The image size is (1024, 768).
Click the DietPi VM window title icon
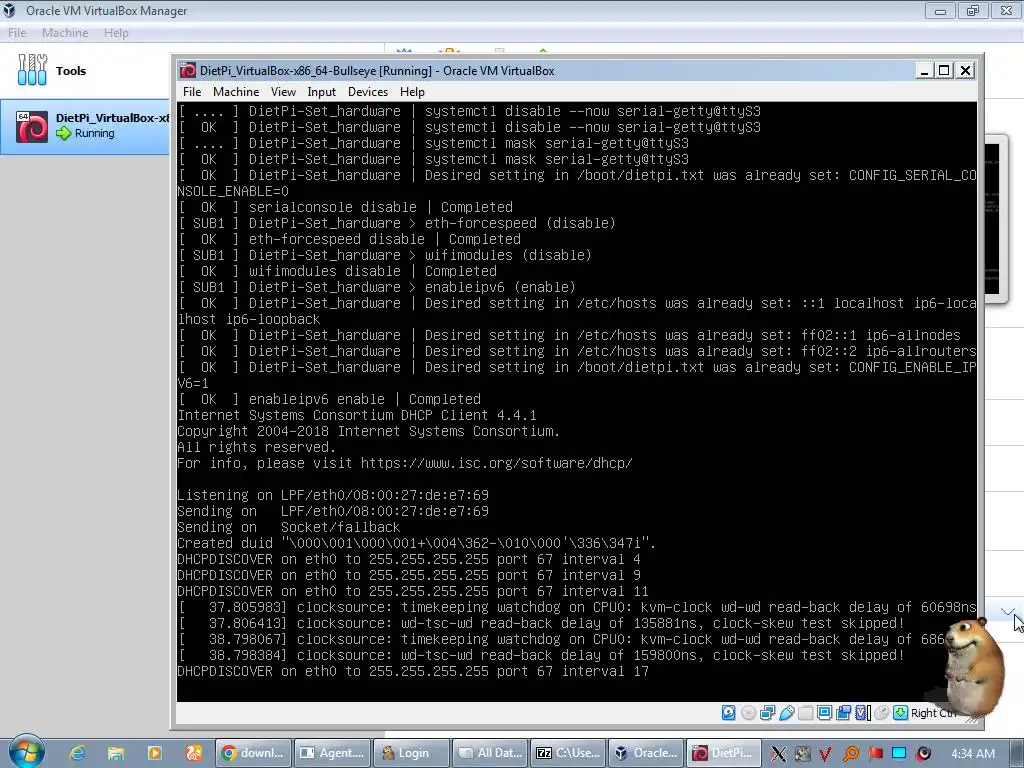(188, 71)
